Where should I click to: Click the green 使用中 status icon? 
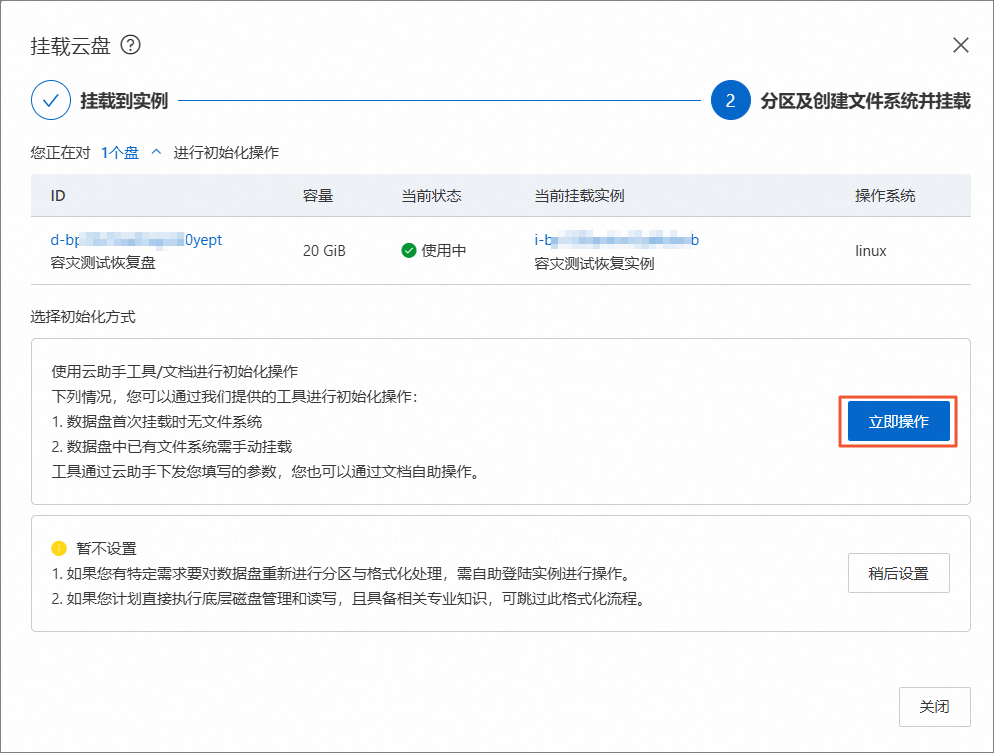[x=409, y=250]
